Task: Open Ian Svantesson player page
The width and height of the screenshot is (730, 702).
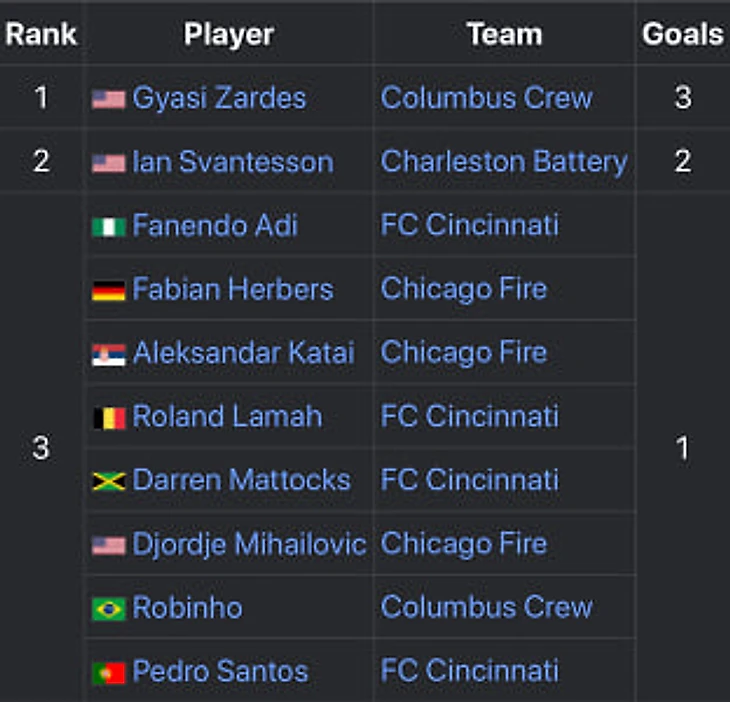Action: (x=232, y=162)
